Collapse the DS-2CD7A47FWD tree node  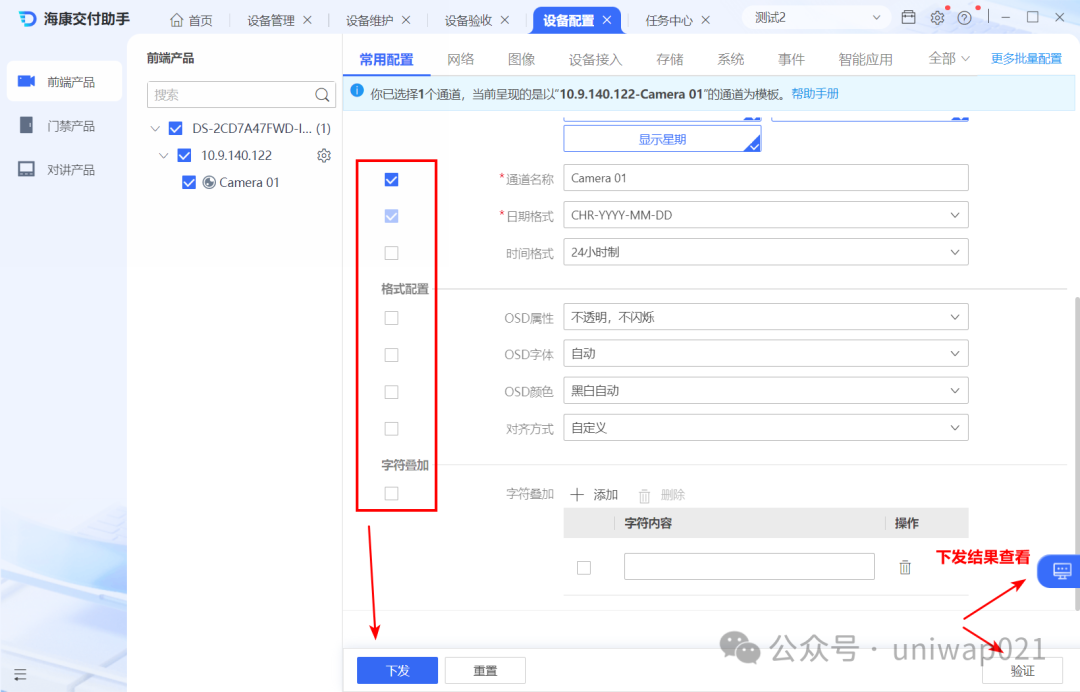pos(155,129)
